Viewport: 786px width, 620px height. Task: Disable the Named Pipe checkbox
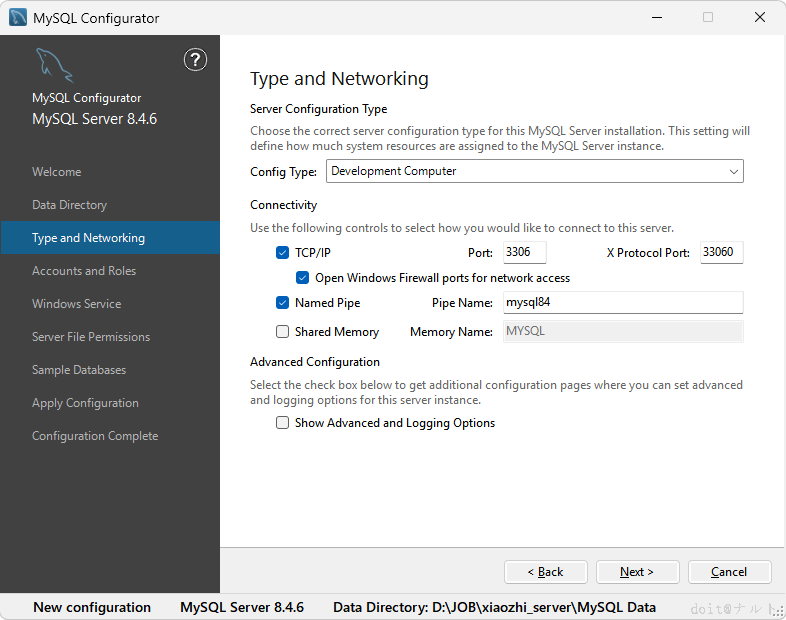[282, 303]
